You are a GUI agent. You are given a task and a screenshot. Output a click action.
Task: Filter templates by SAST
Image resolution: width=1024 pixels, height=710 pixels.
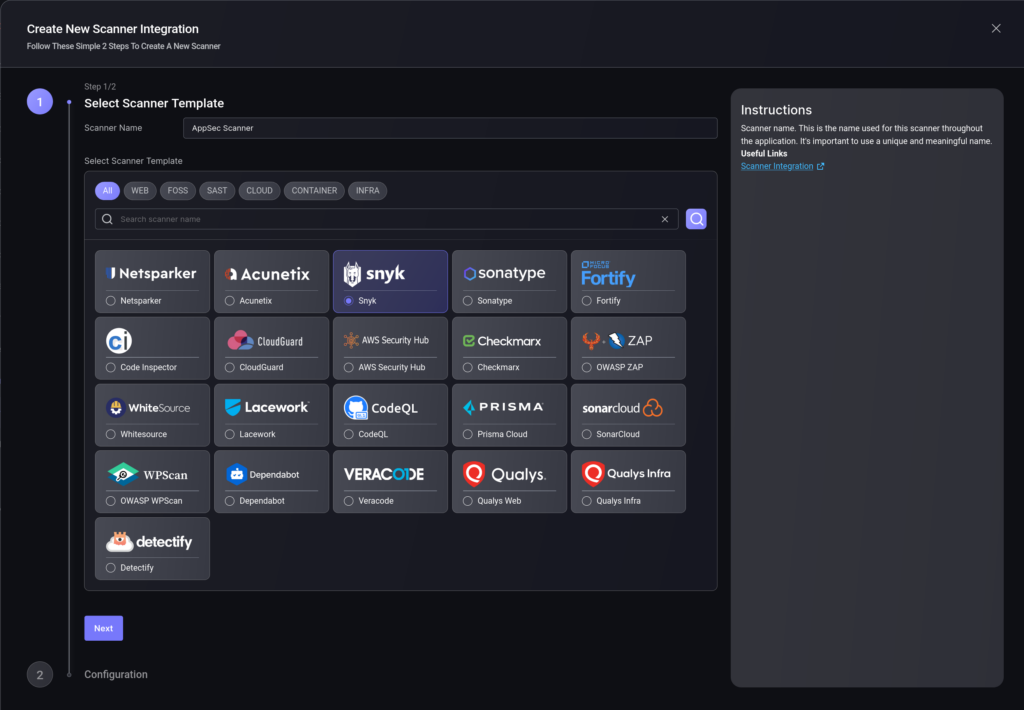pos(217,191)
